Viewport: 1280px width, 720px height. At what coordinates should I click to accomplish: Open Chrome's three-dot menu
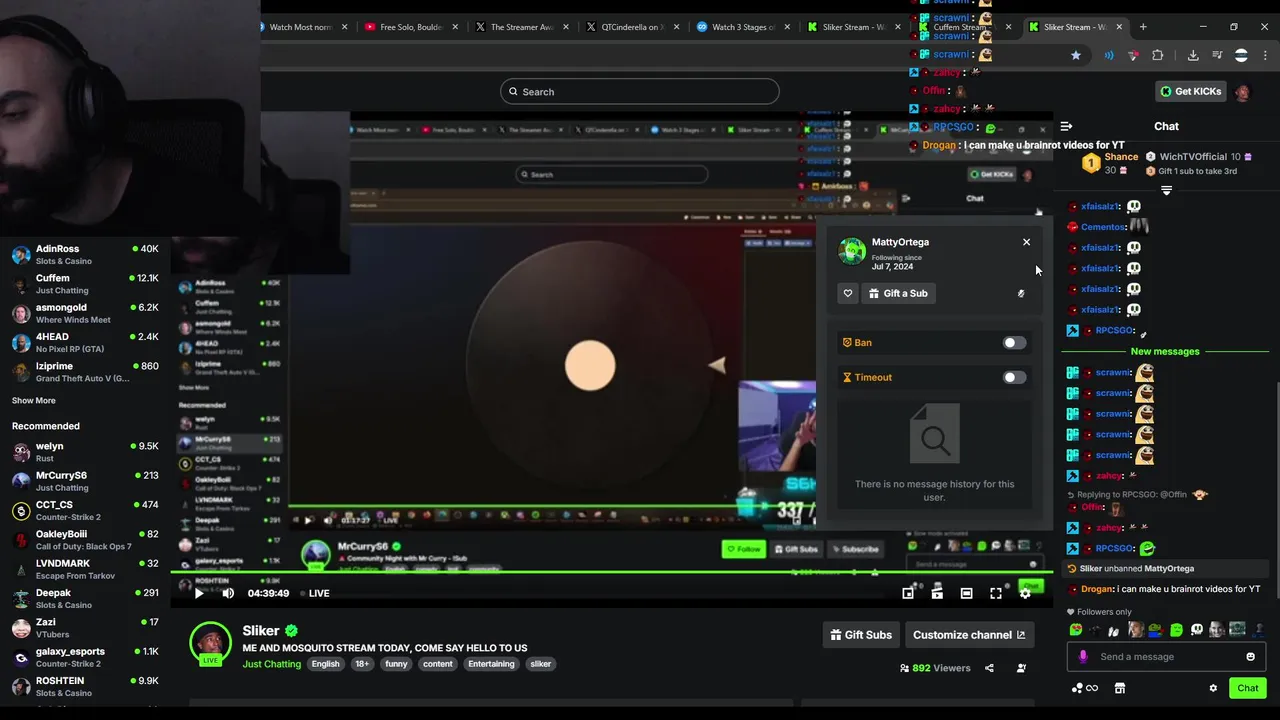tap(1267, 55)
